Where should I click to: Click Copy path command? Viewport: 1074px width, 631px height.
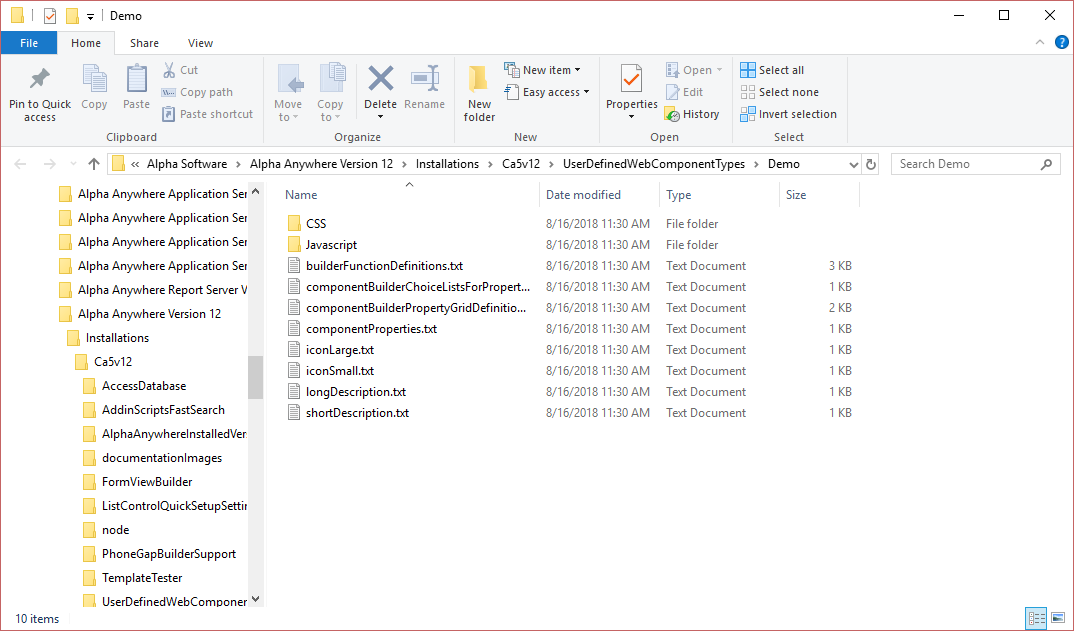coord(198,92)
